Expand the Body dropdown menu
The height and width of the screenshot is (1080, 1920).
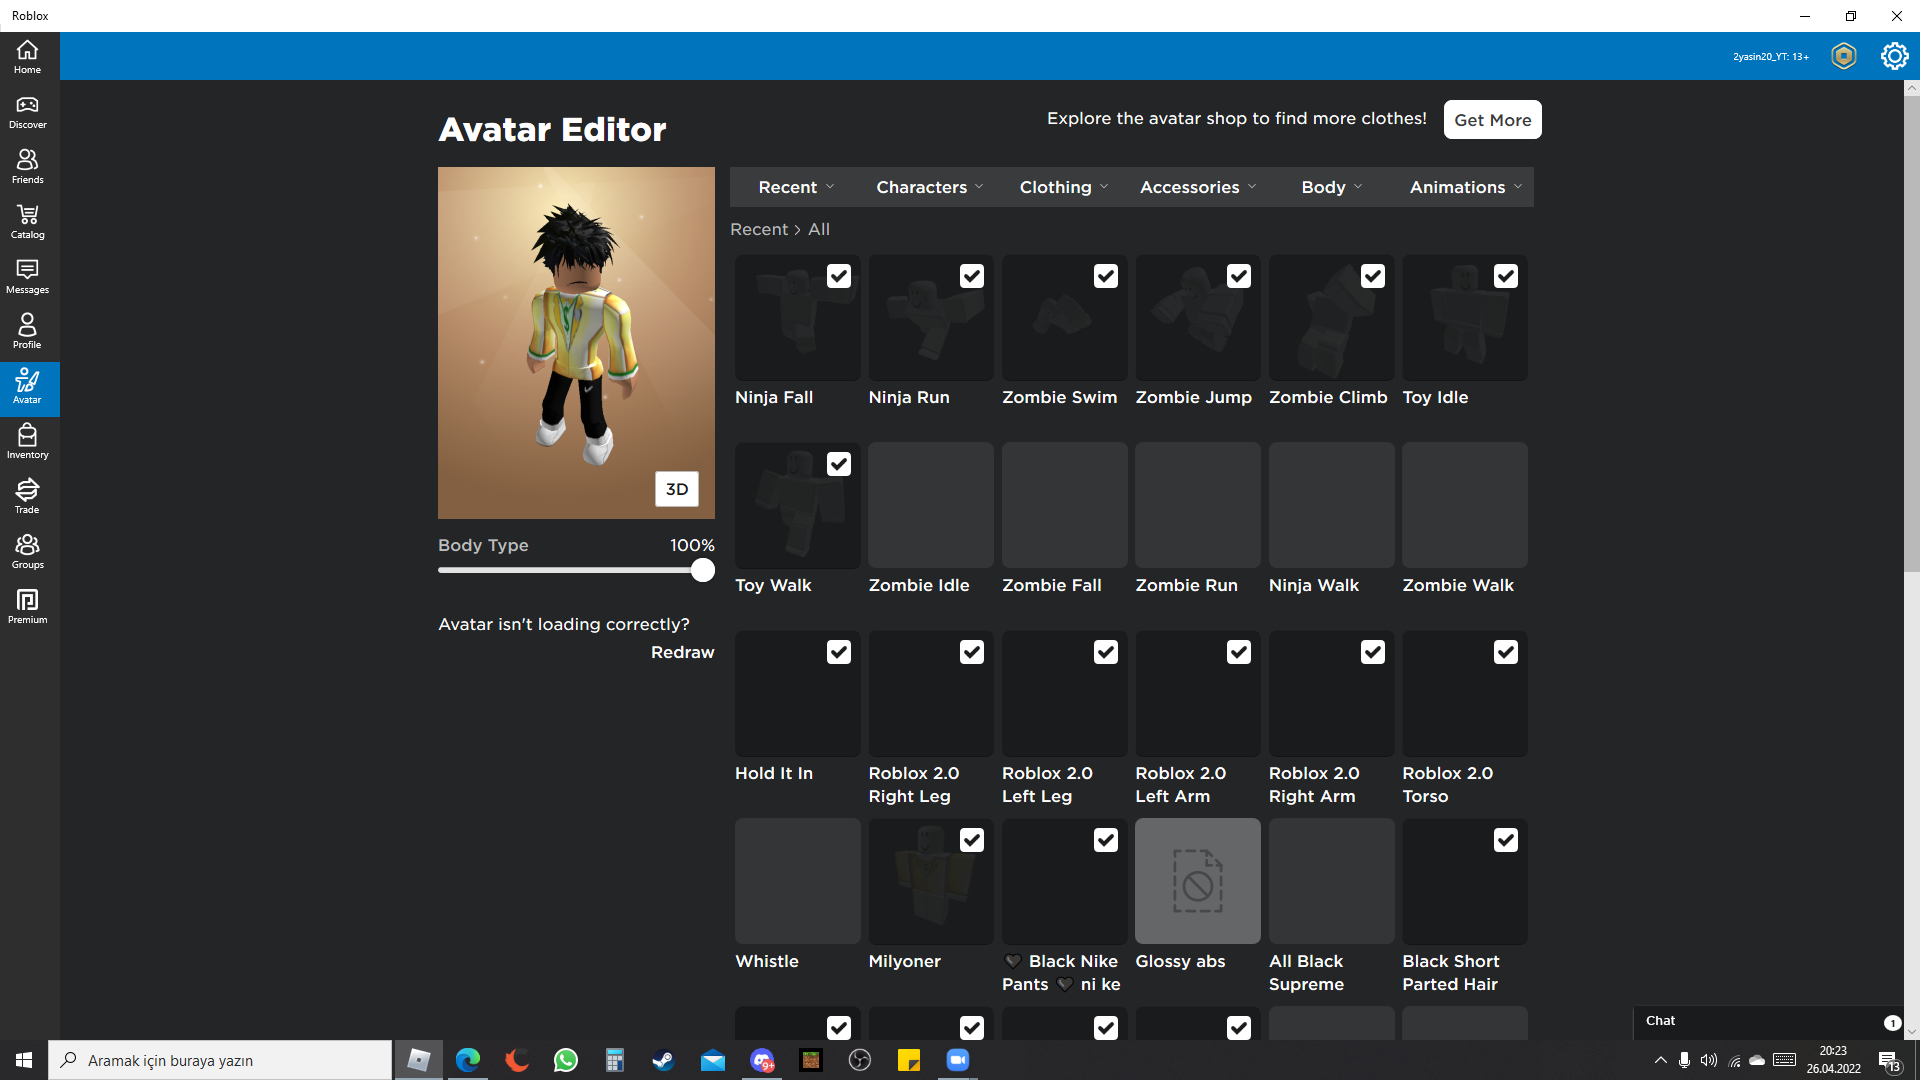coord(1332,187)
